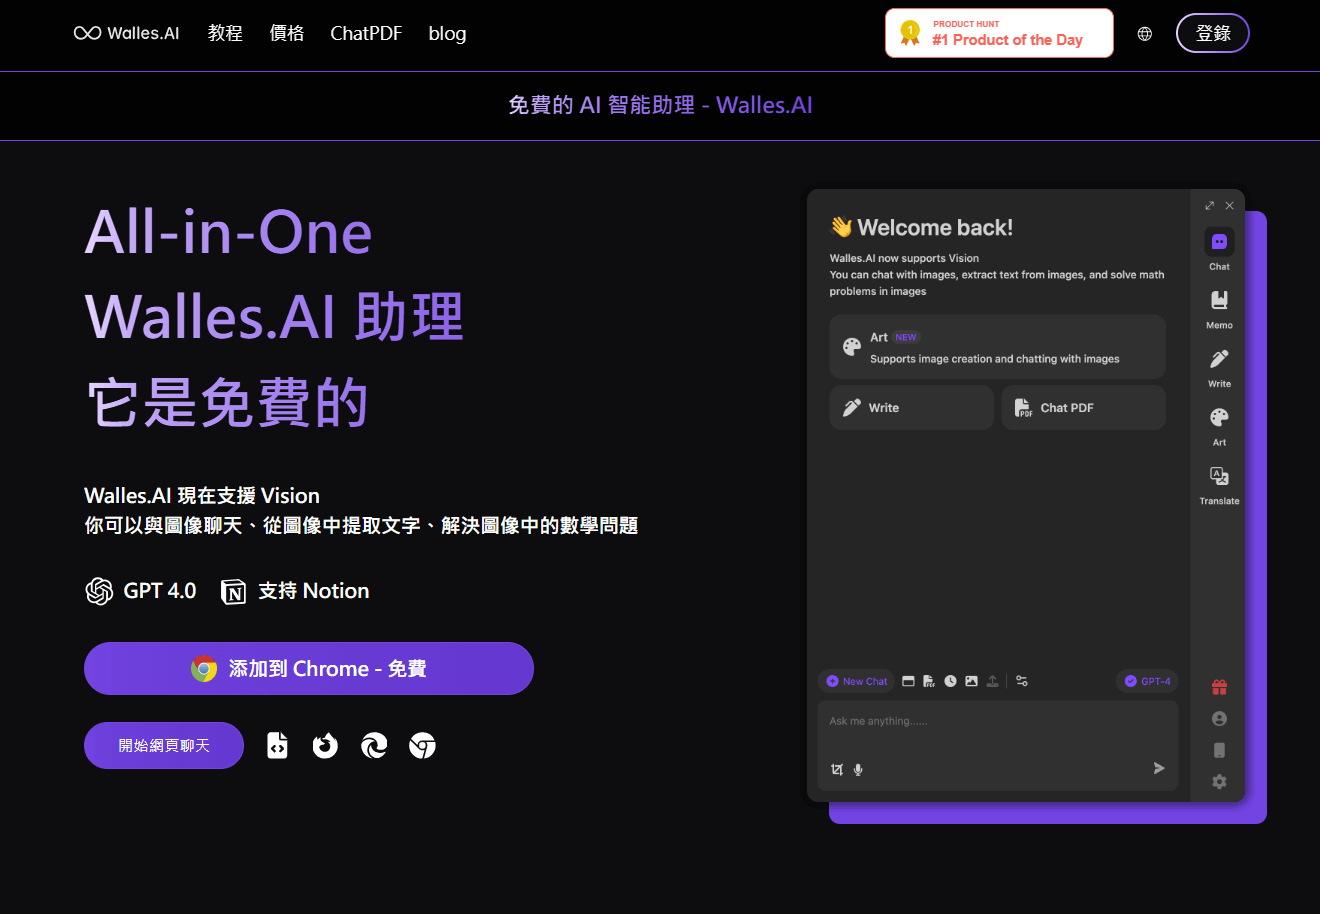Click the image picture icon in chat toolbar
Image resolution: width=1320 pixels, height=914 pixels.
point(971,681)
